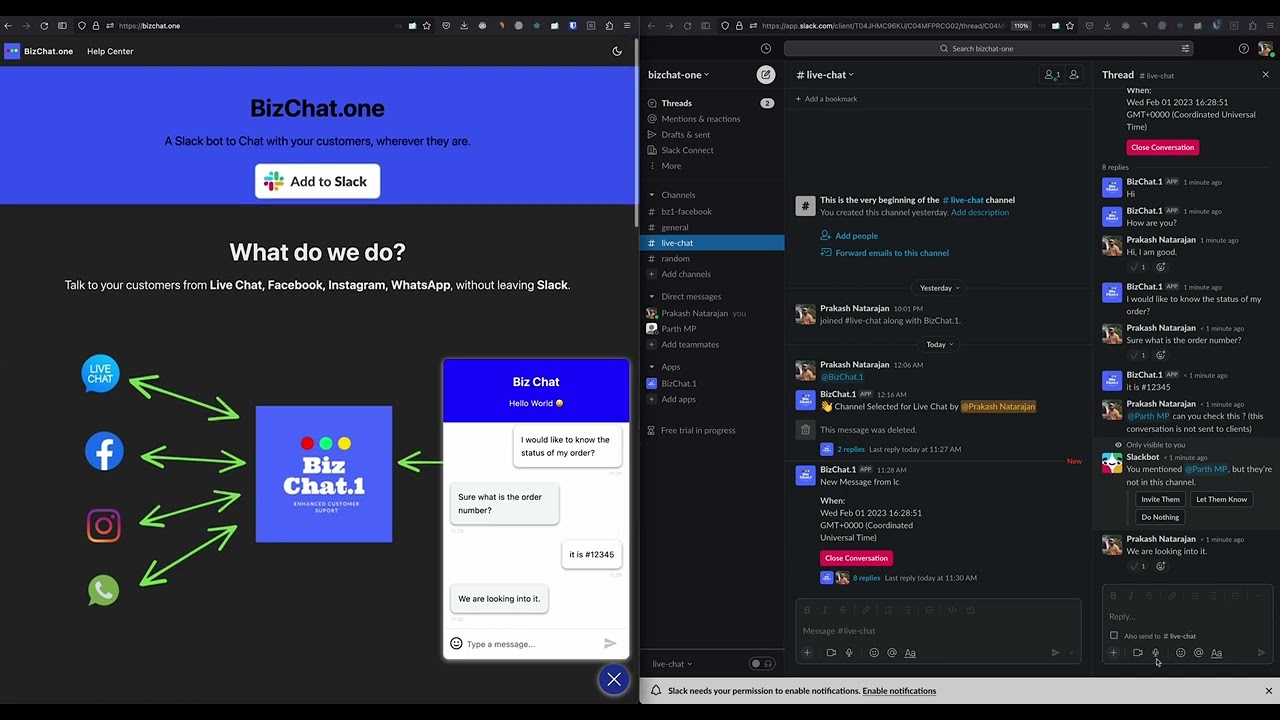The height and width of the screenshot is (720, 1280).
Task: Expand the Yesterday date dropdown
Action: coord(939,288)
